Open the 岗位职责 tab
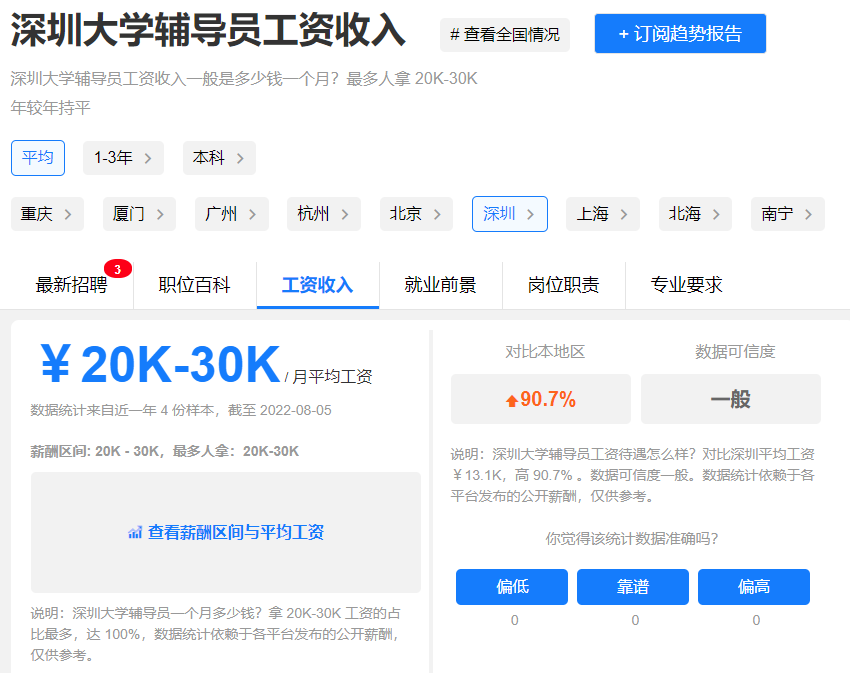This screenshot has height=673, width=850. pos(564,285)
